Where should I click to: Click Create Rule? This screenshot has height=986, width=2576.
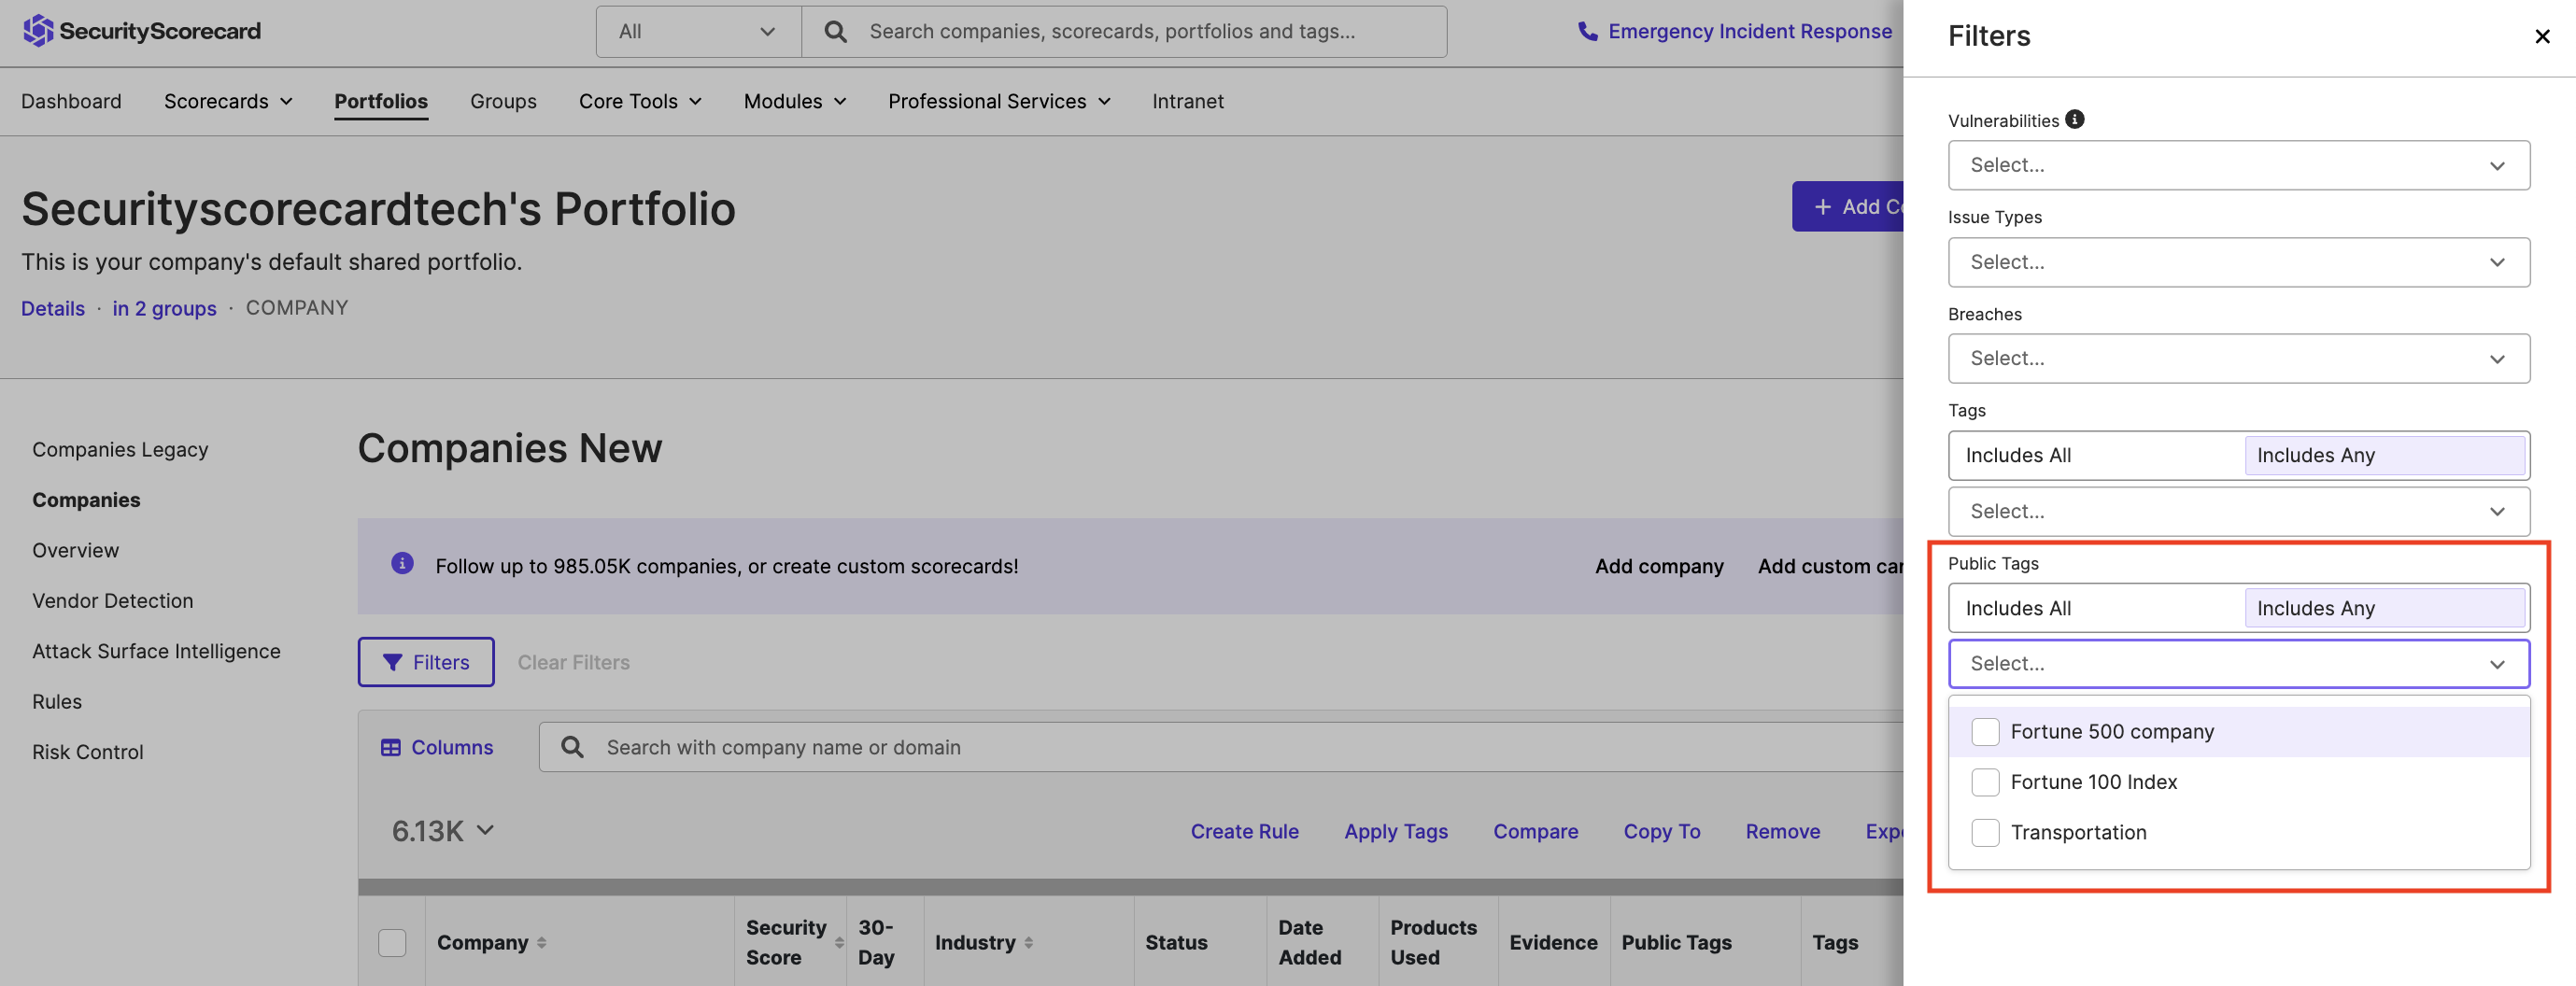[x=1244, y=831]
